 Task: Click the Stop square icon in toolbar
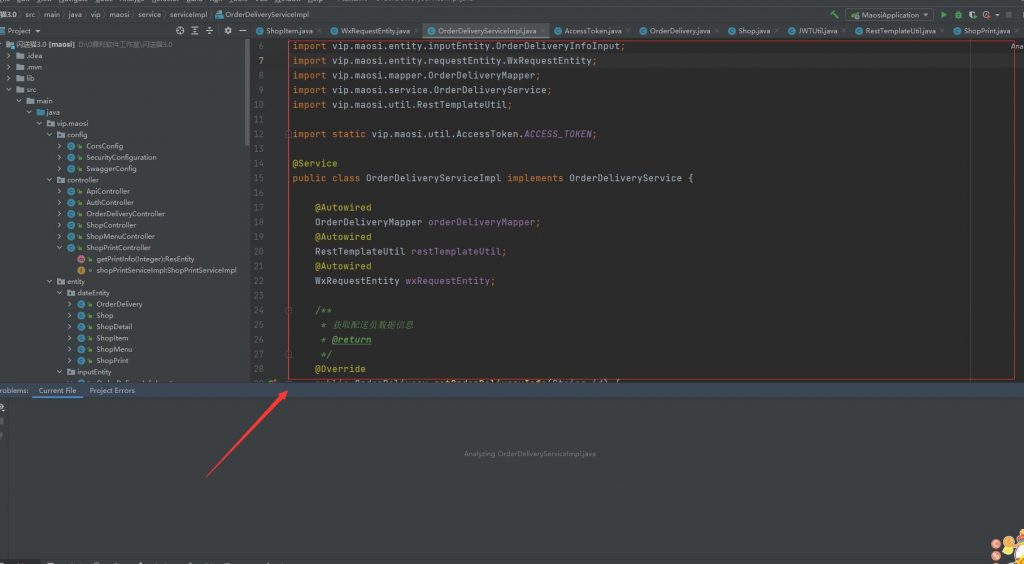1009,14
